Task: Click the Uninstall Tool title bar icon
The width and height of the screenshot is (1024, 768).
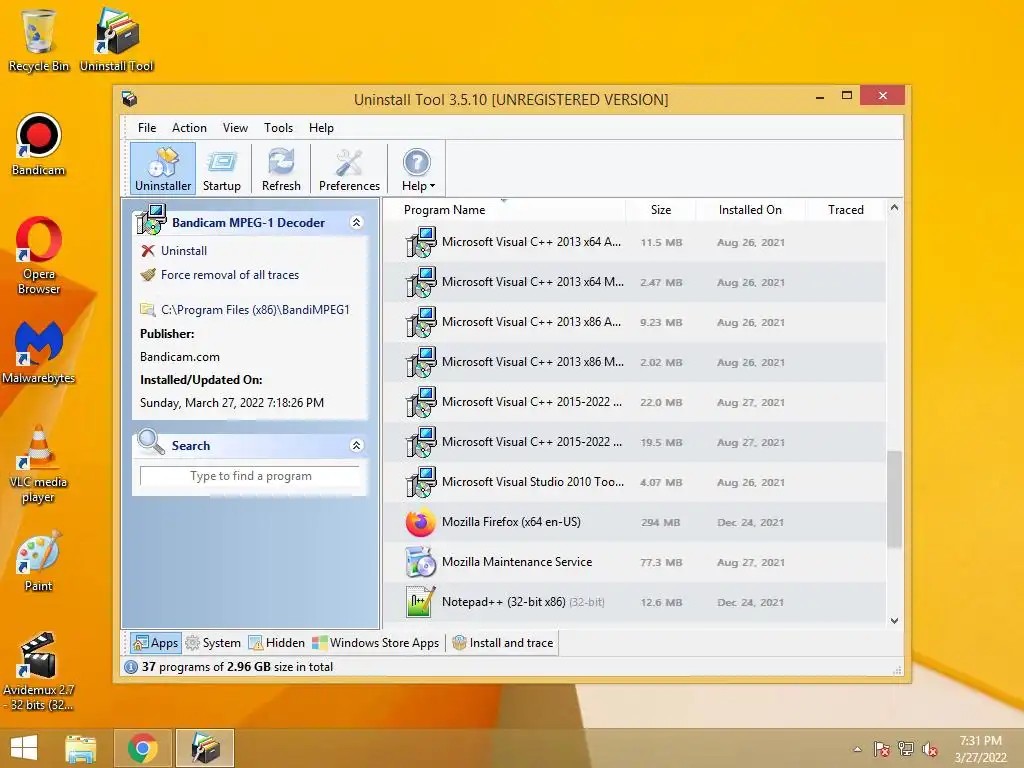Action: coord(129,99)
